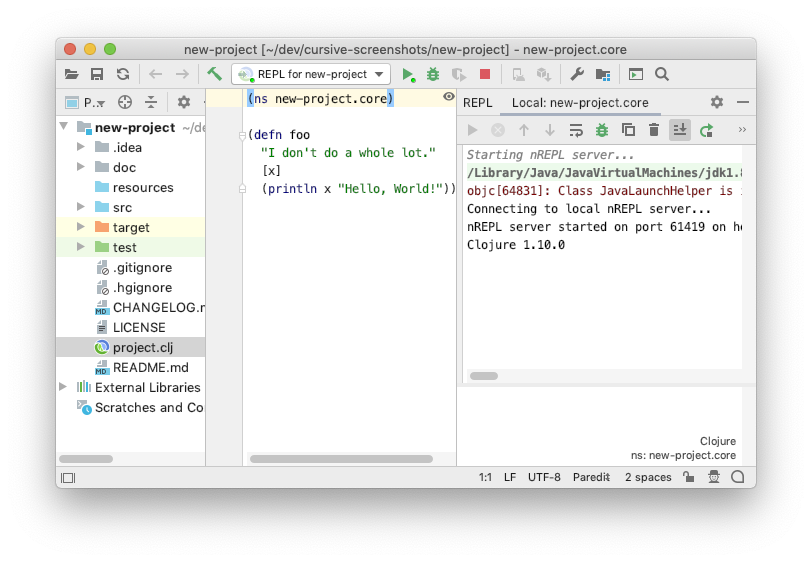Toggle tool window bars in status bar

tap(68, 477)
